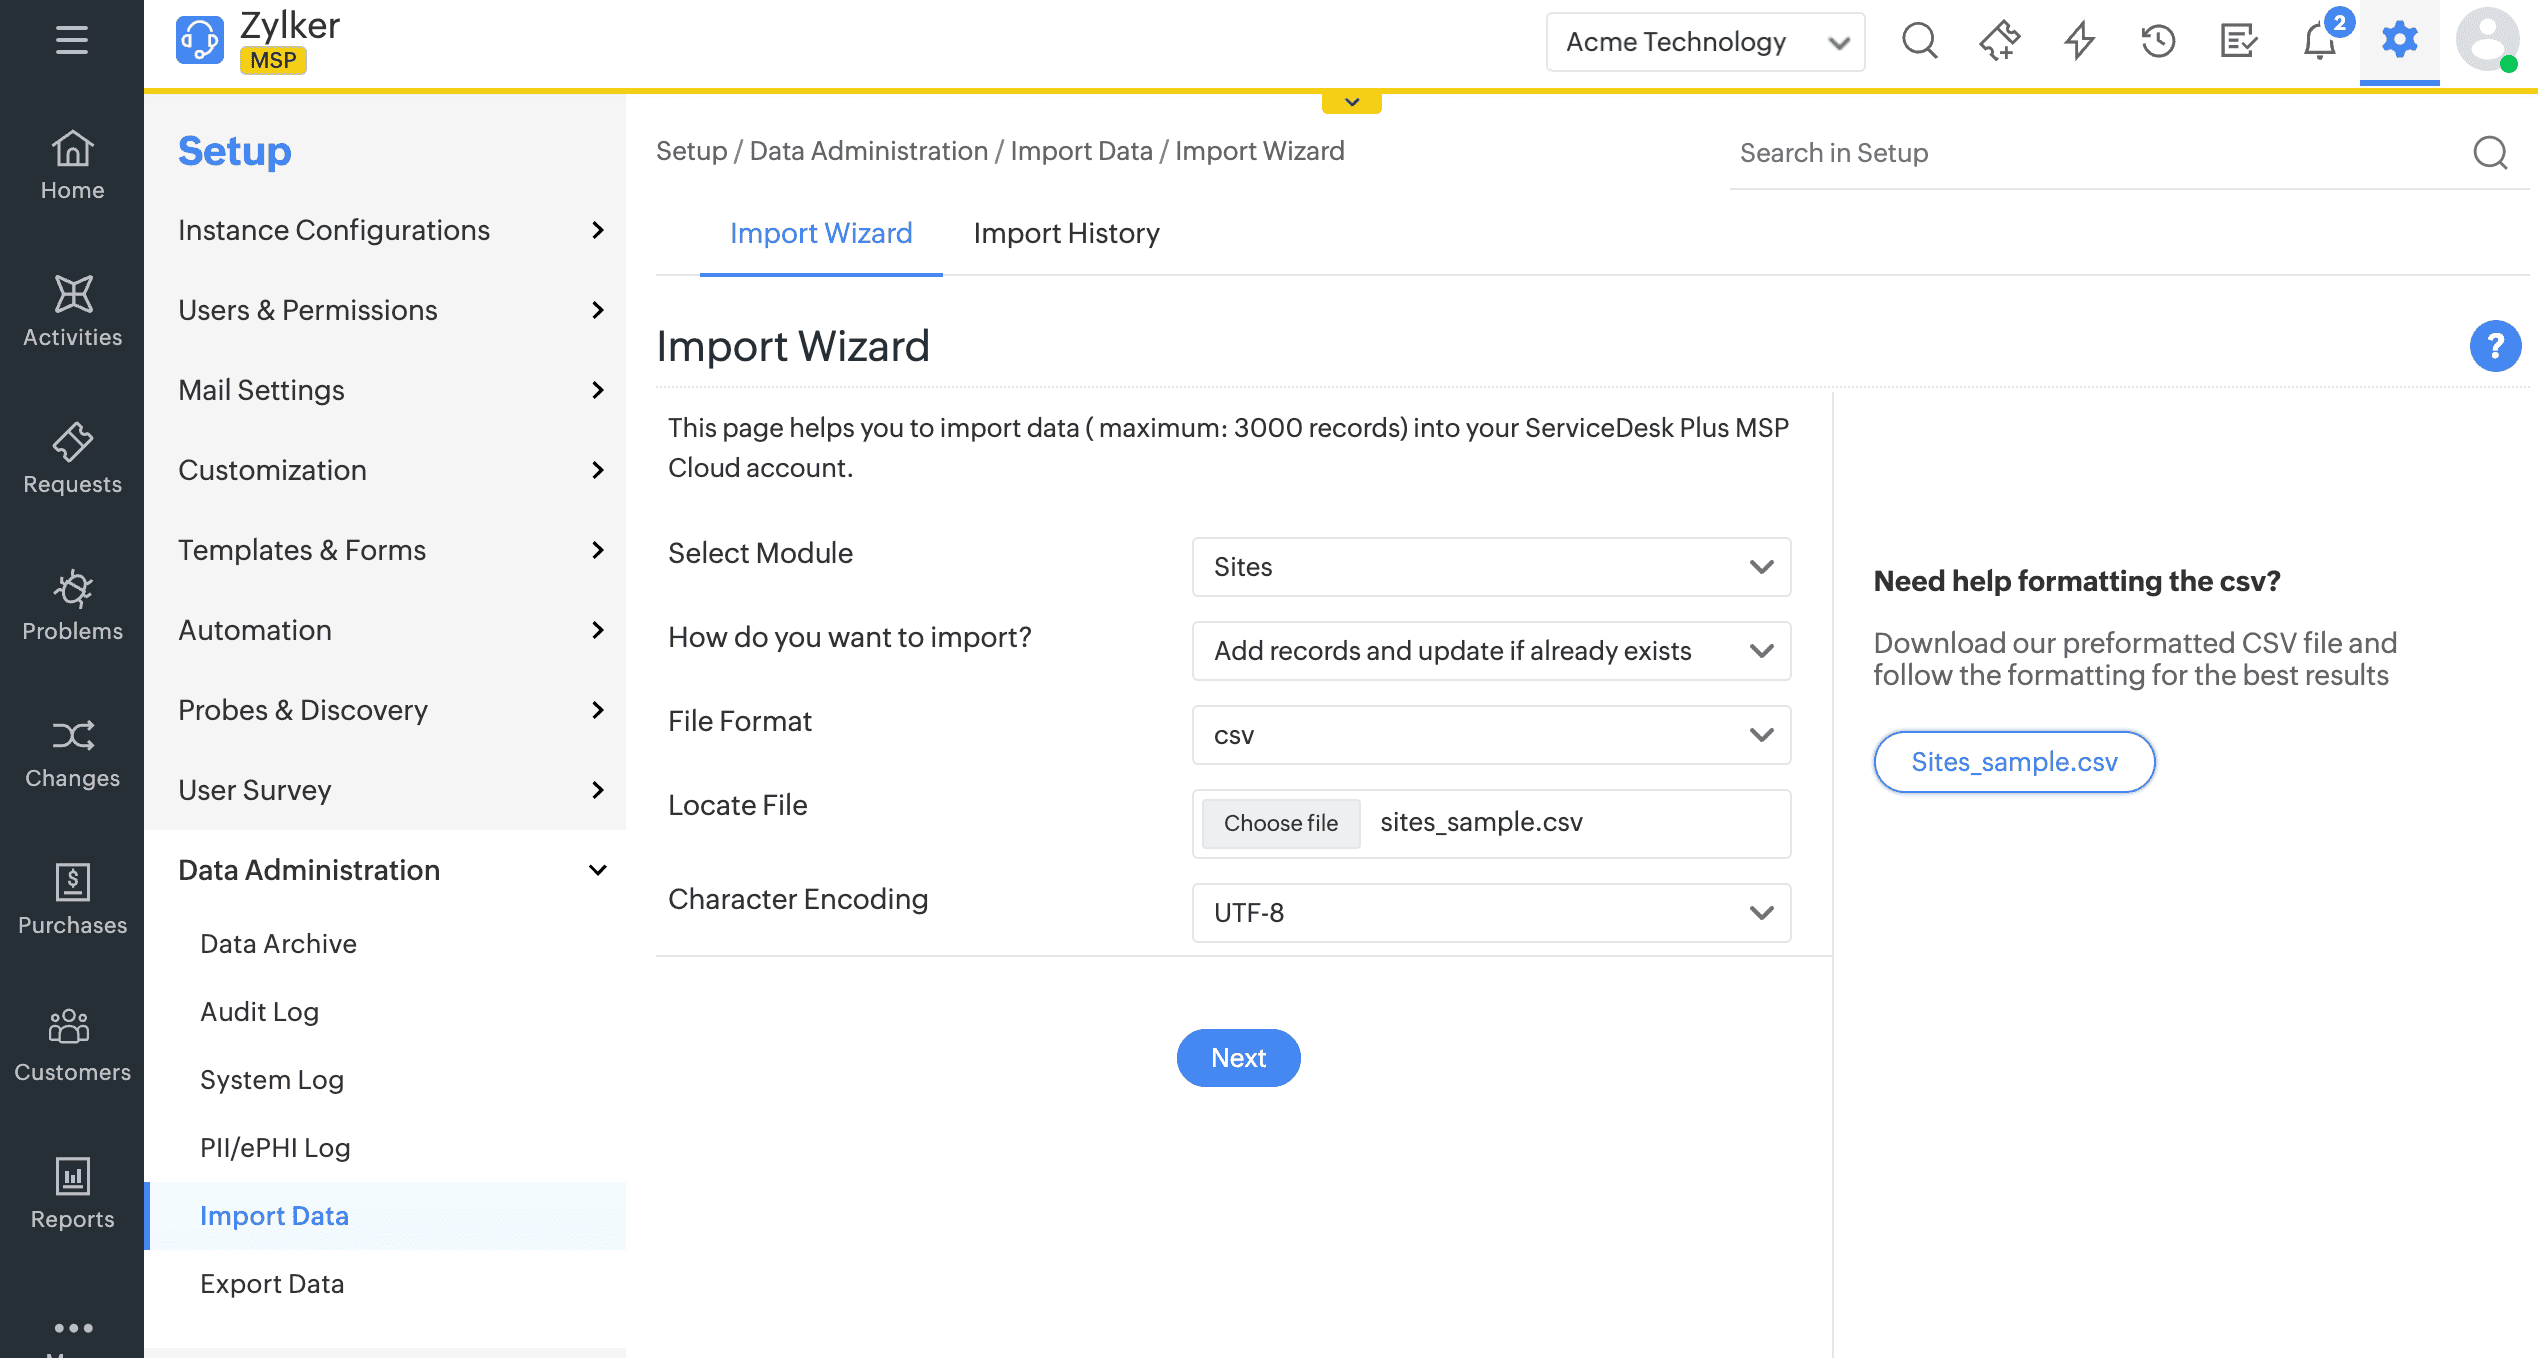Click the quick actions lightning icon
This screenshot has height=1358, width=2538.
pyautogui.click(x=2079, y=42)
